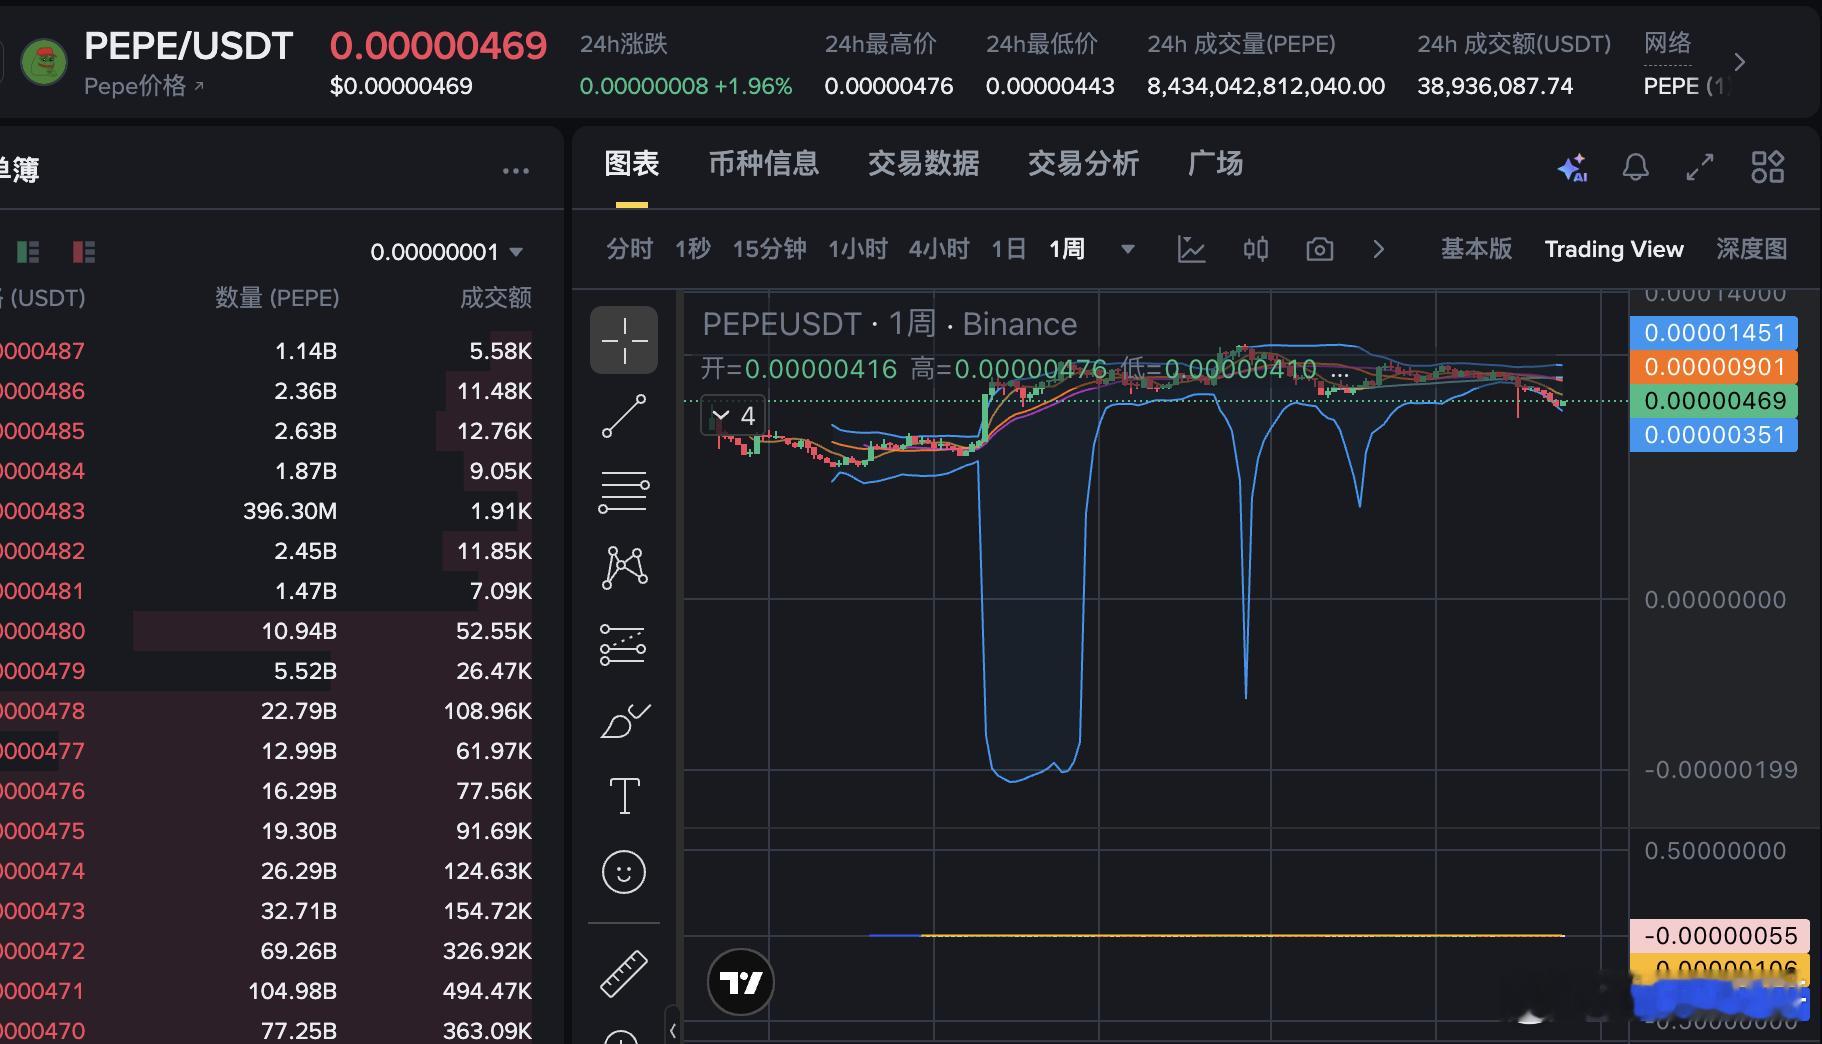
Task: Select the crosshair cursor tool
Action: (x=624, y=340)
